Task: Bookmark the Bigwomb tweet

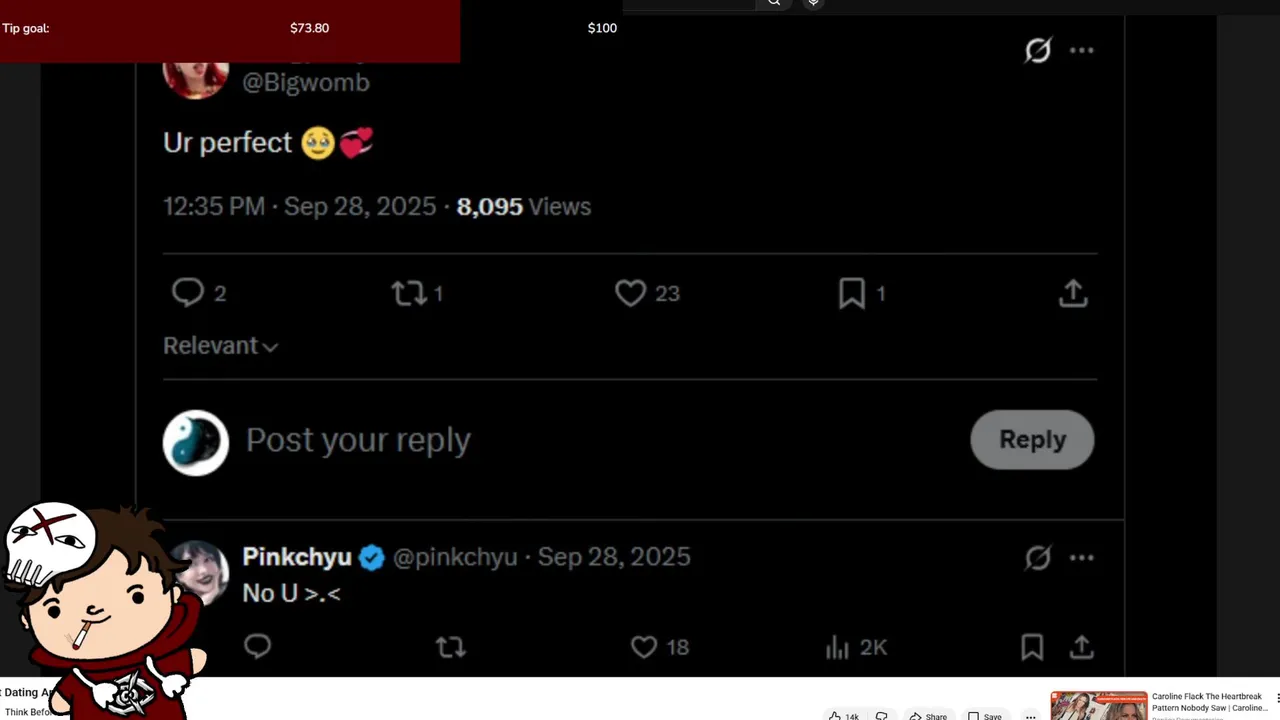Action: pyautogui.click(x=852, y=293)
